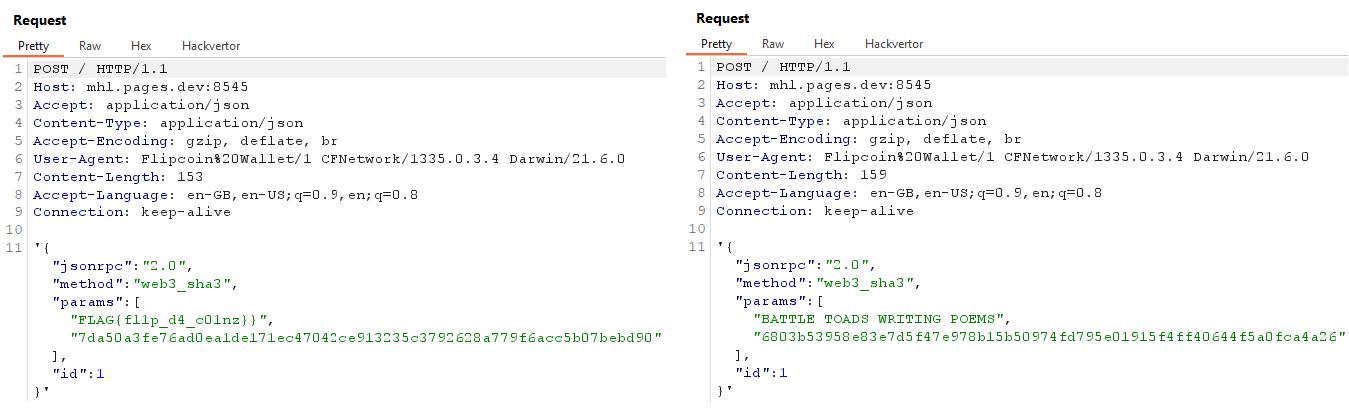This screenshot has width=1349, height=410.
Task: Place cursor on the hash starting with 6803b53
Action: point(1049,337)
